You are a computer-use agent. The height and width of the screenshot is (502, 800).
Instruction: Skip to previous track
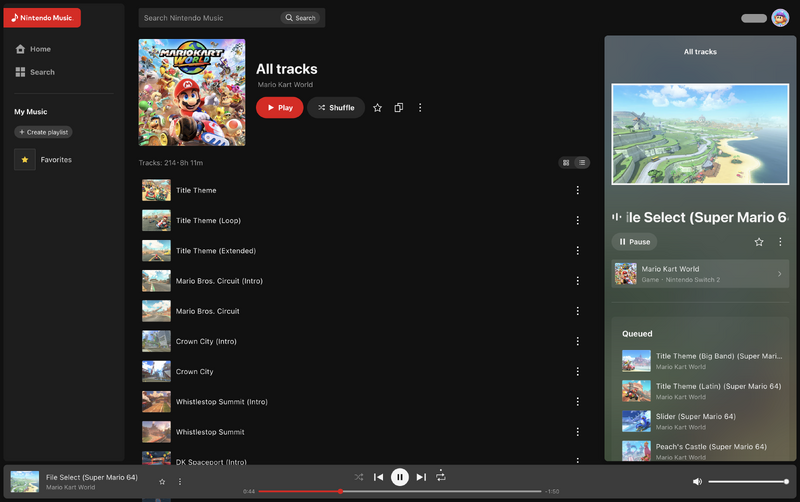pyautogui.click(x=378, y=477)
